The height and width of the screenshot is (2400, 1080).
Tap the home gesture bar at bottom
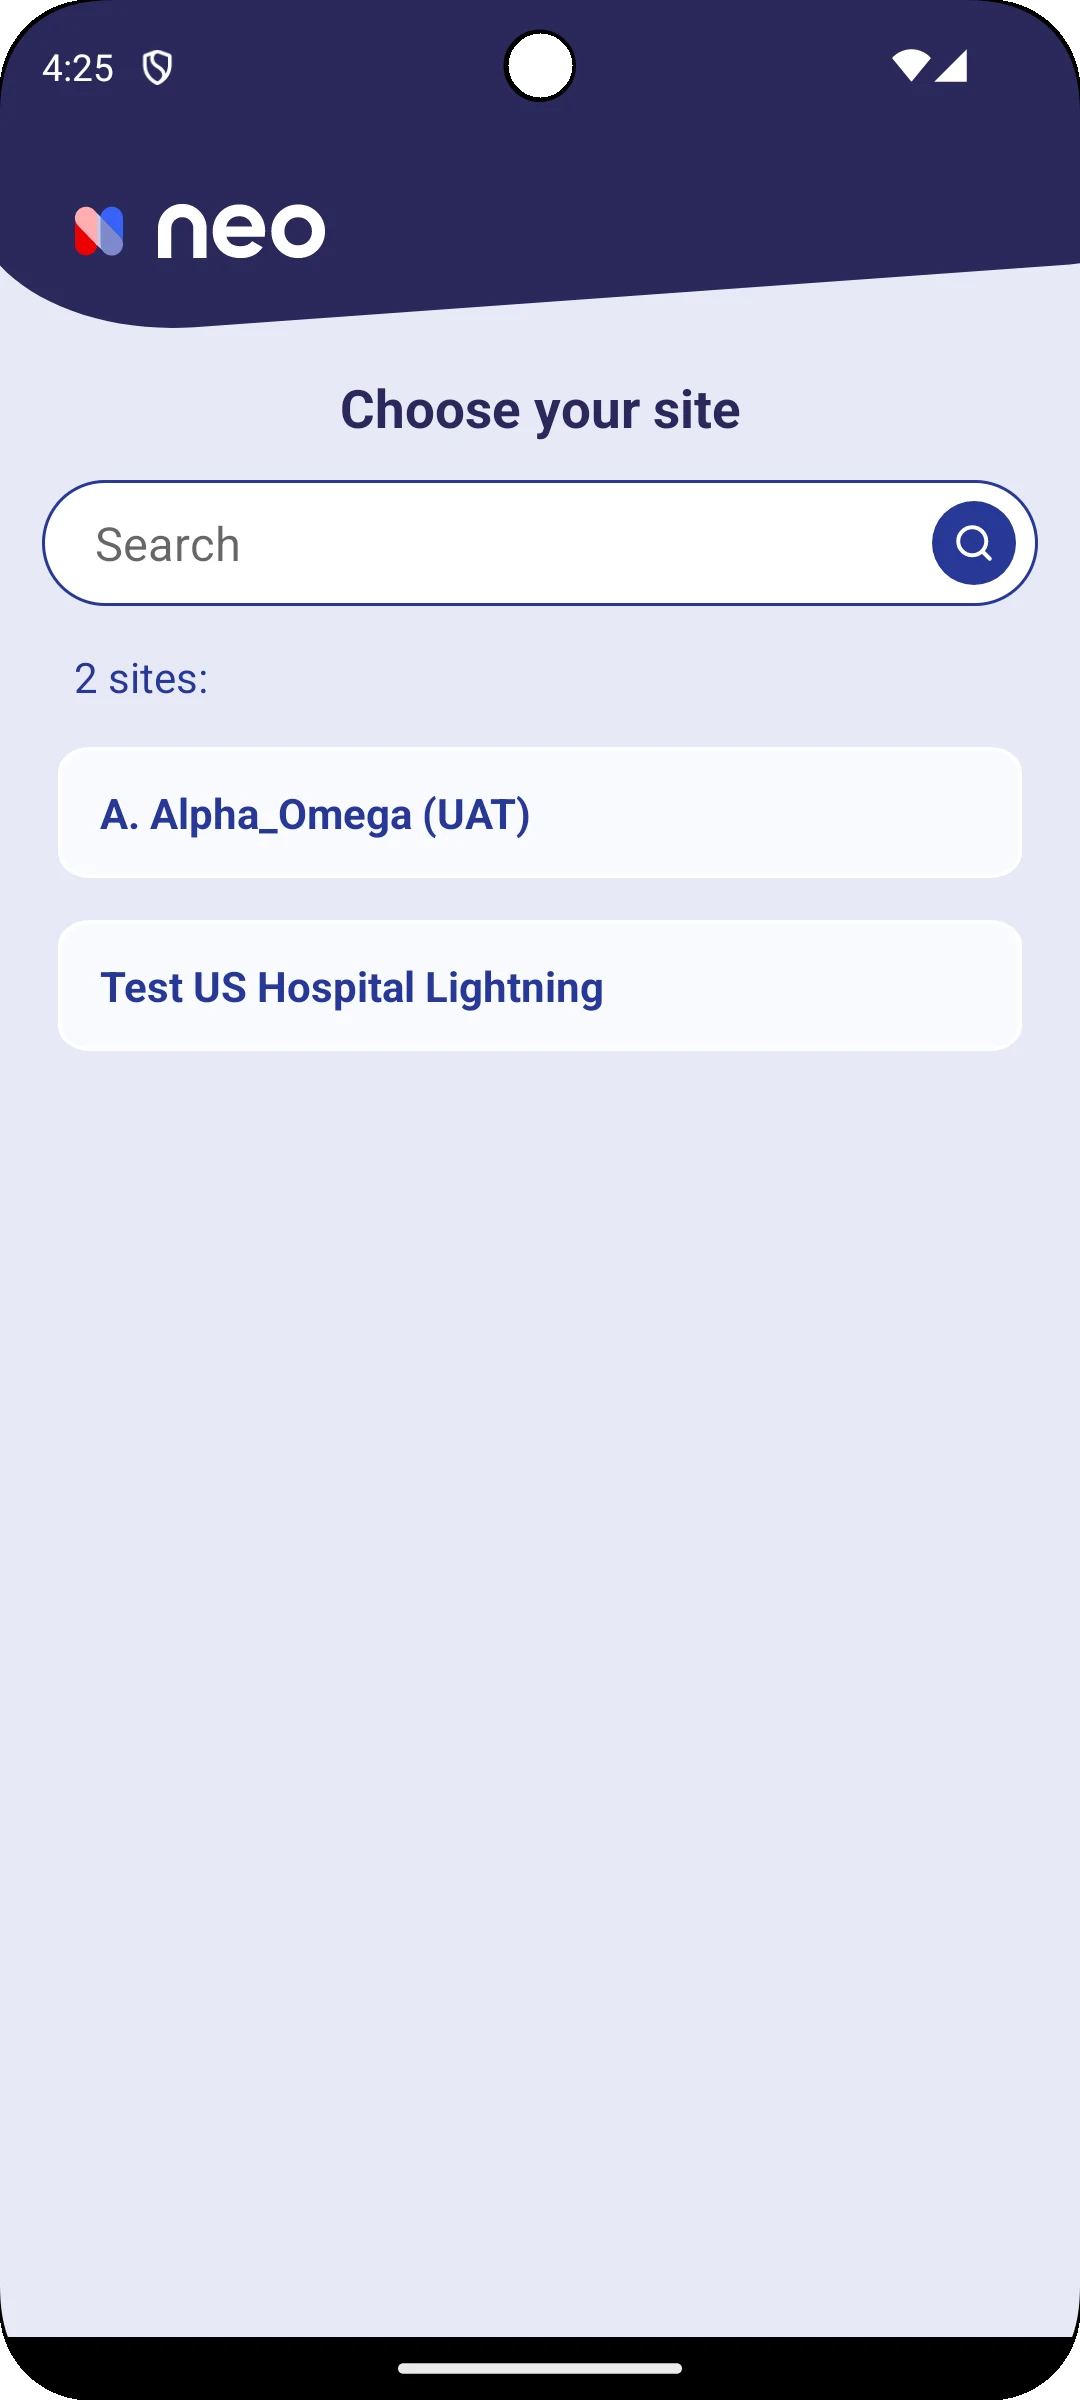coord(540,2368)
